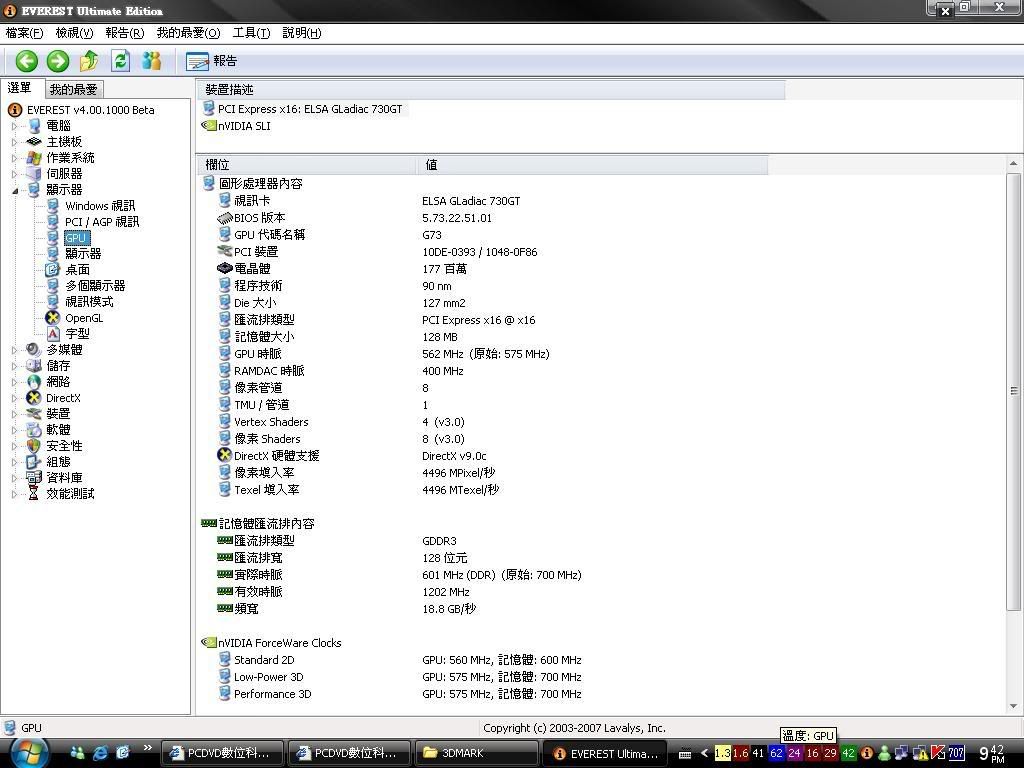Click the Windows Start orb
1024x768 pixels.
click(29, 752)
